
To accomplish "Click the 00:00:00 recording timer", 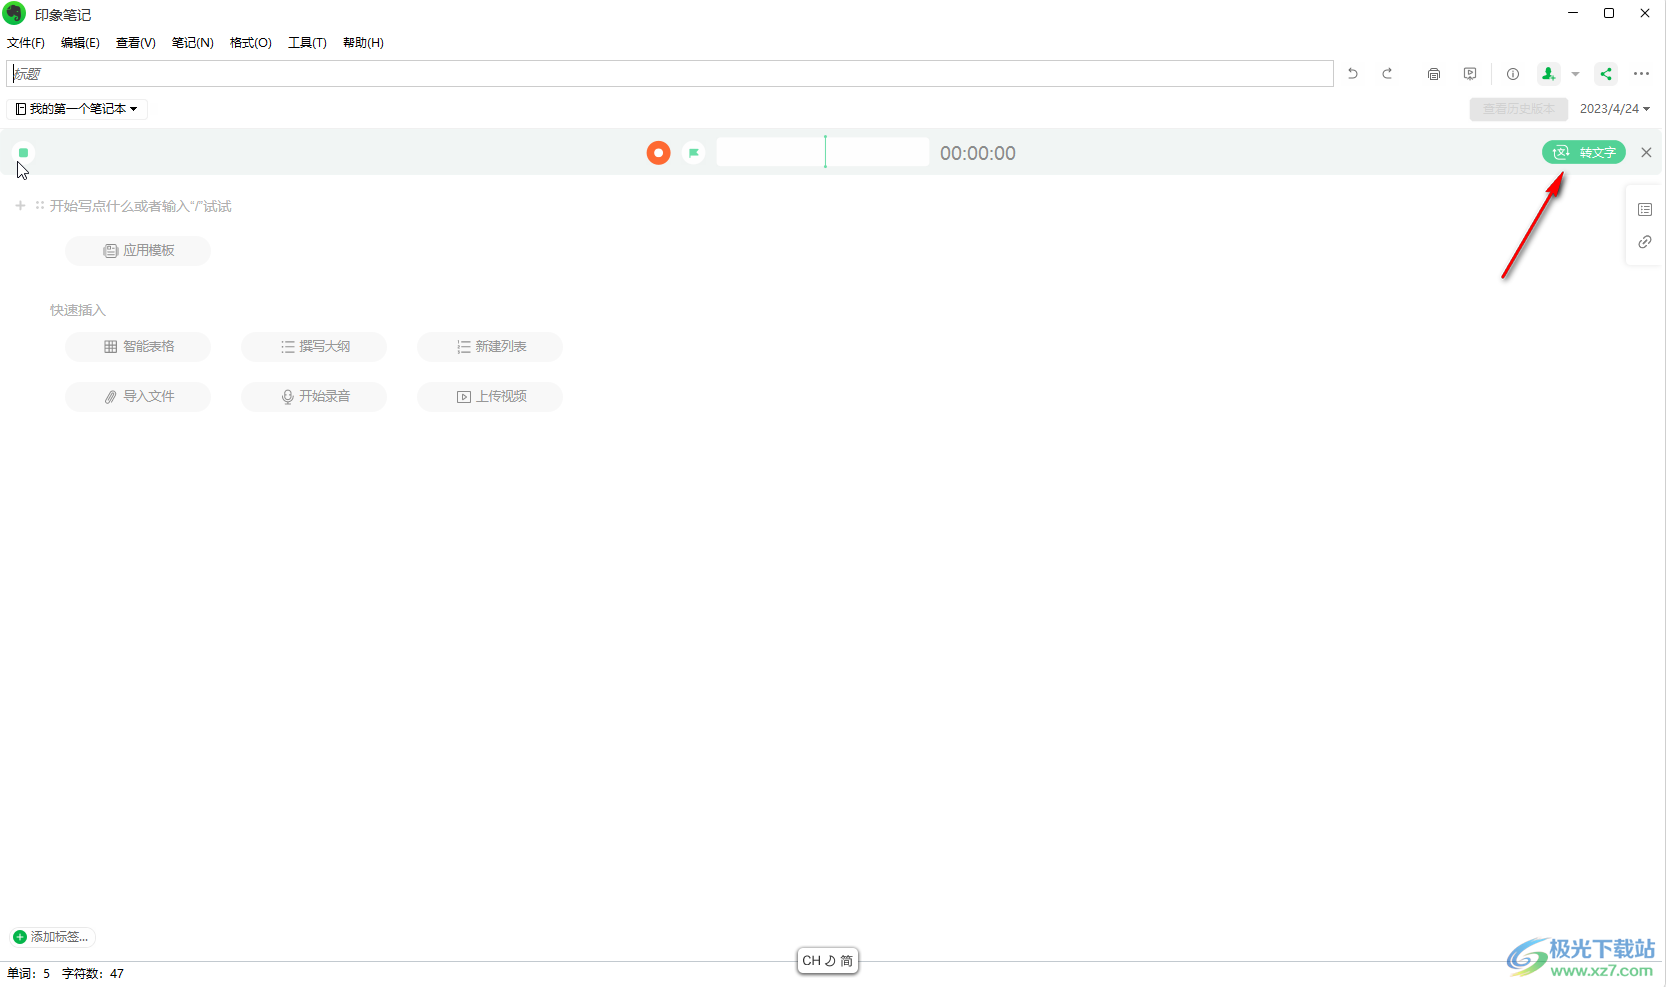I will (978, 153).
